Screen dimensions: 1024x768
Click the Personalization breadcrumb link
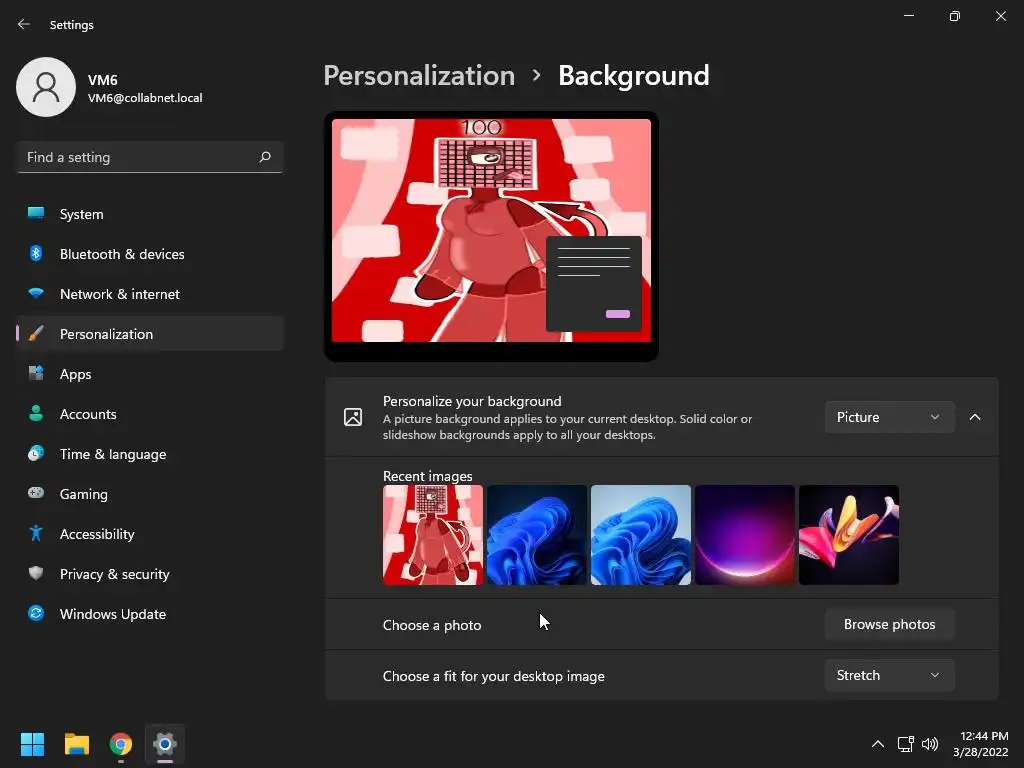(419, 76)
